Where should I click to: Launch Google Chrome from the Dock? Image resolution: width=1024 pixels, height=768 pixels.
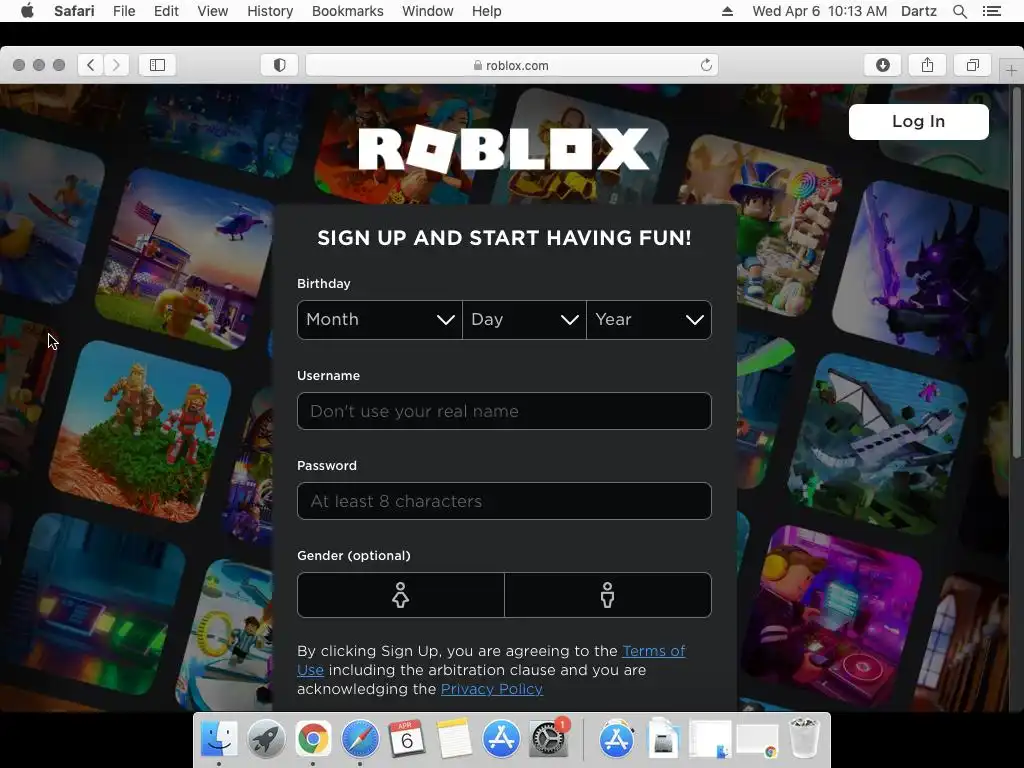click(313, 739)
